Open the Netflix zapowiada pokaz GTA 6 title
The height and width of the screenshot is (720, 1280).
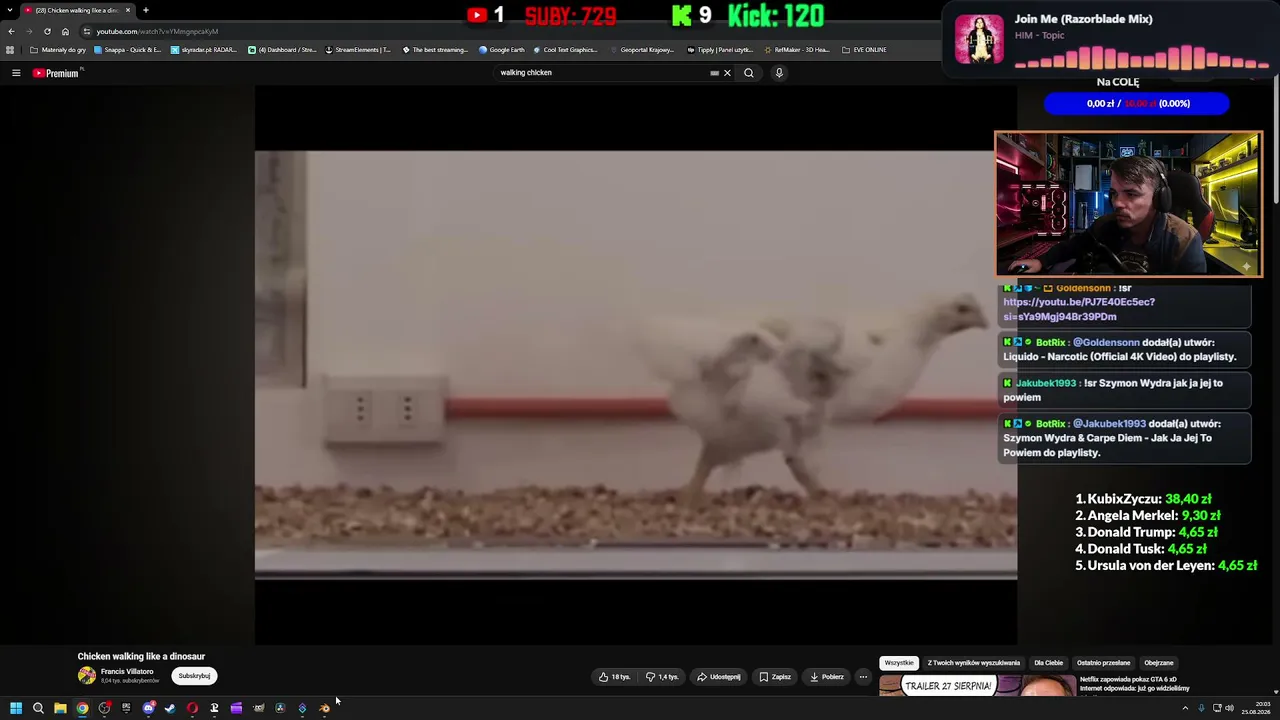(1134, 684)
